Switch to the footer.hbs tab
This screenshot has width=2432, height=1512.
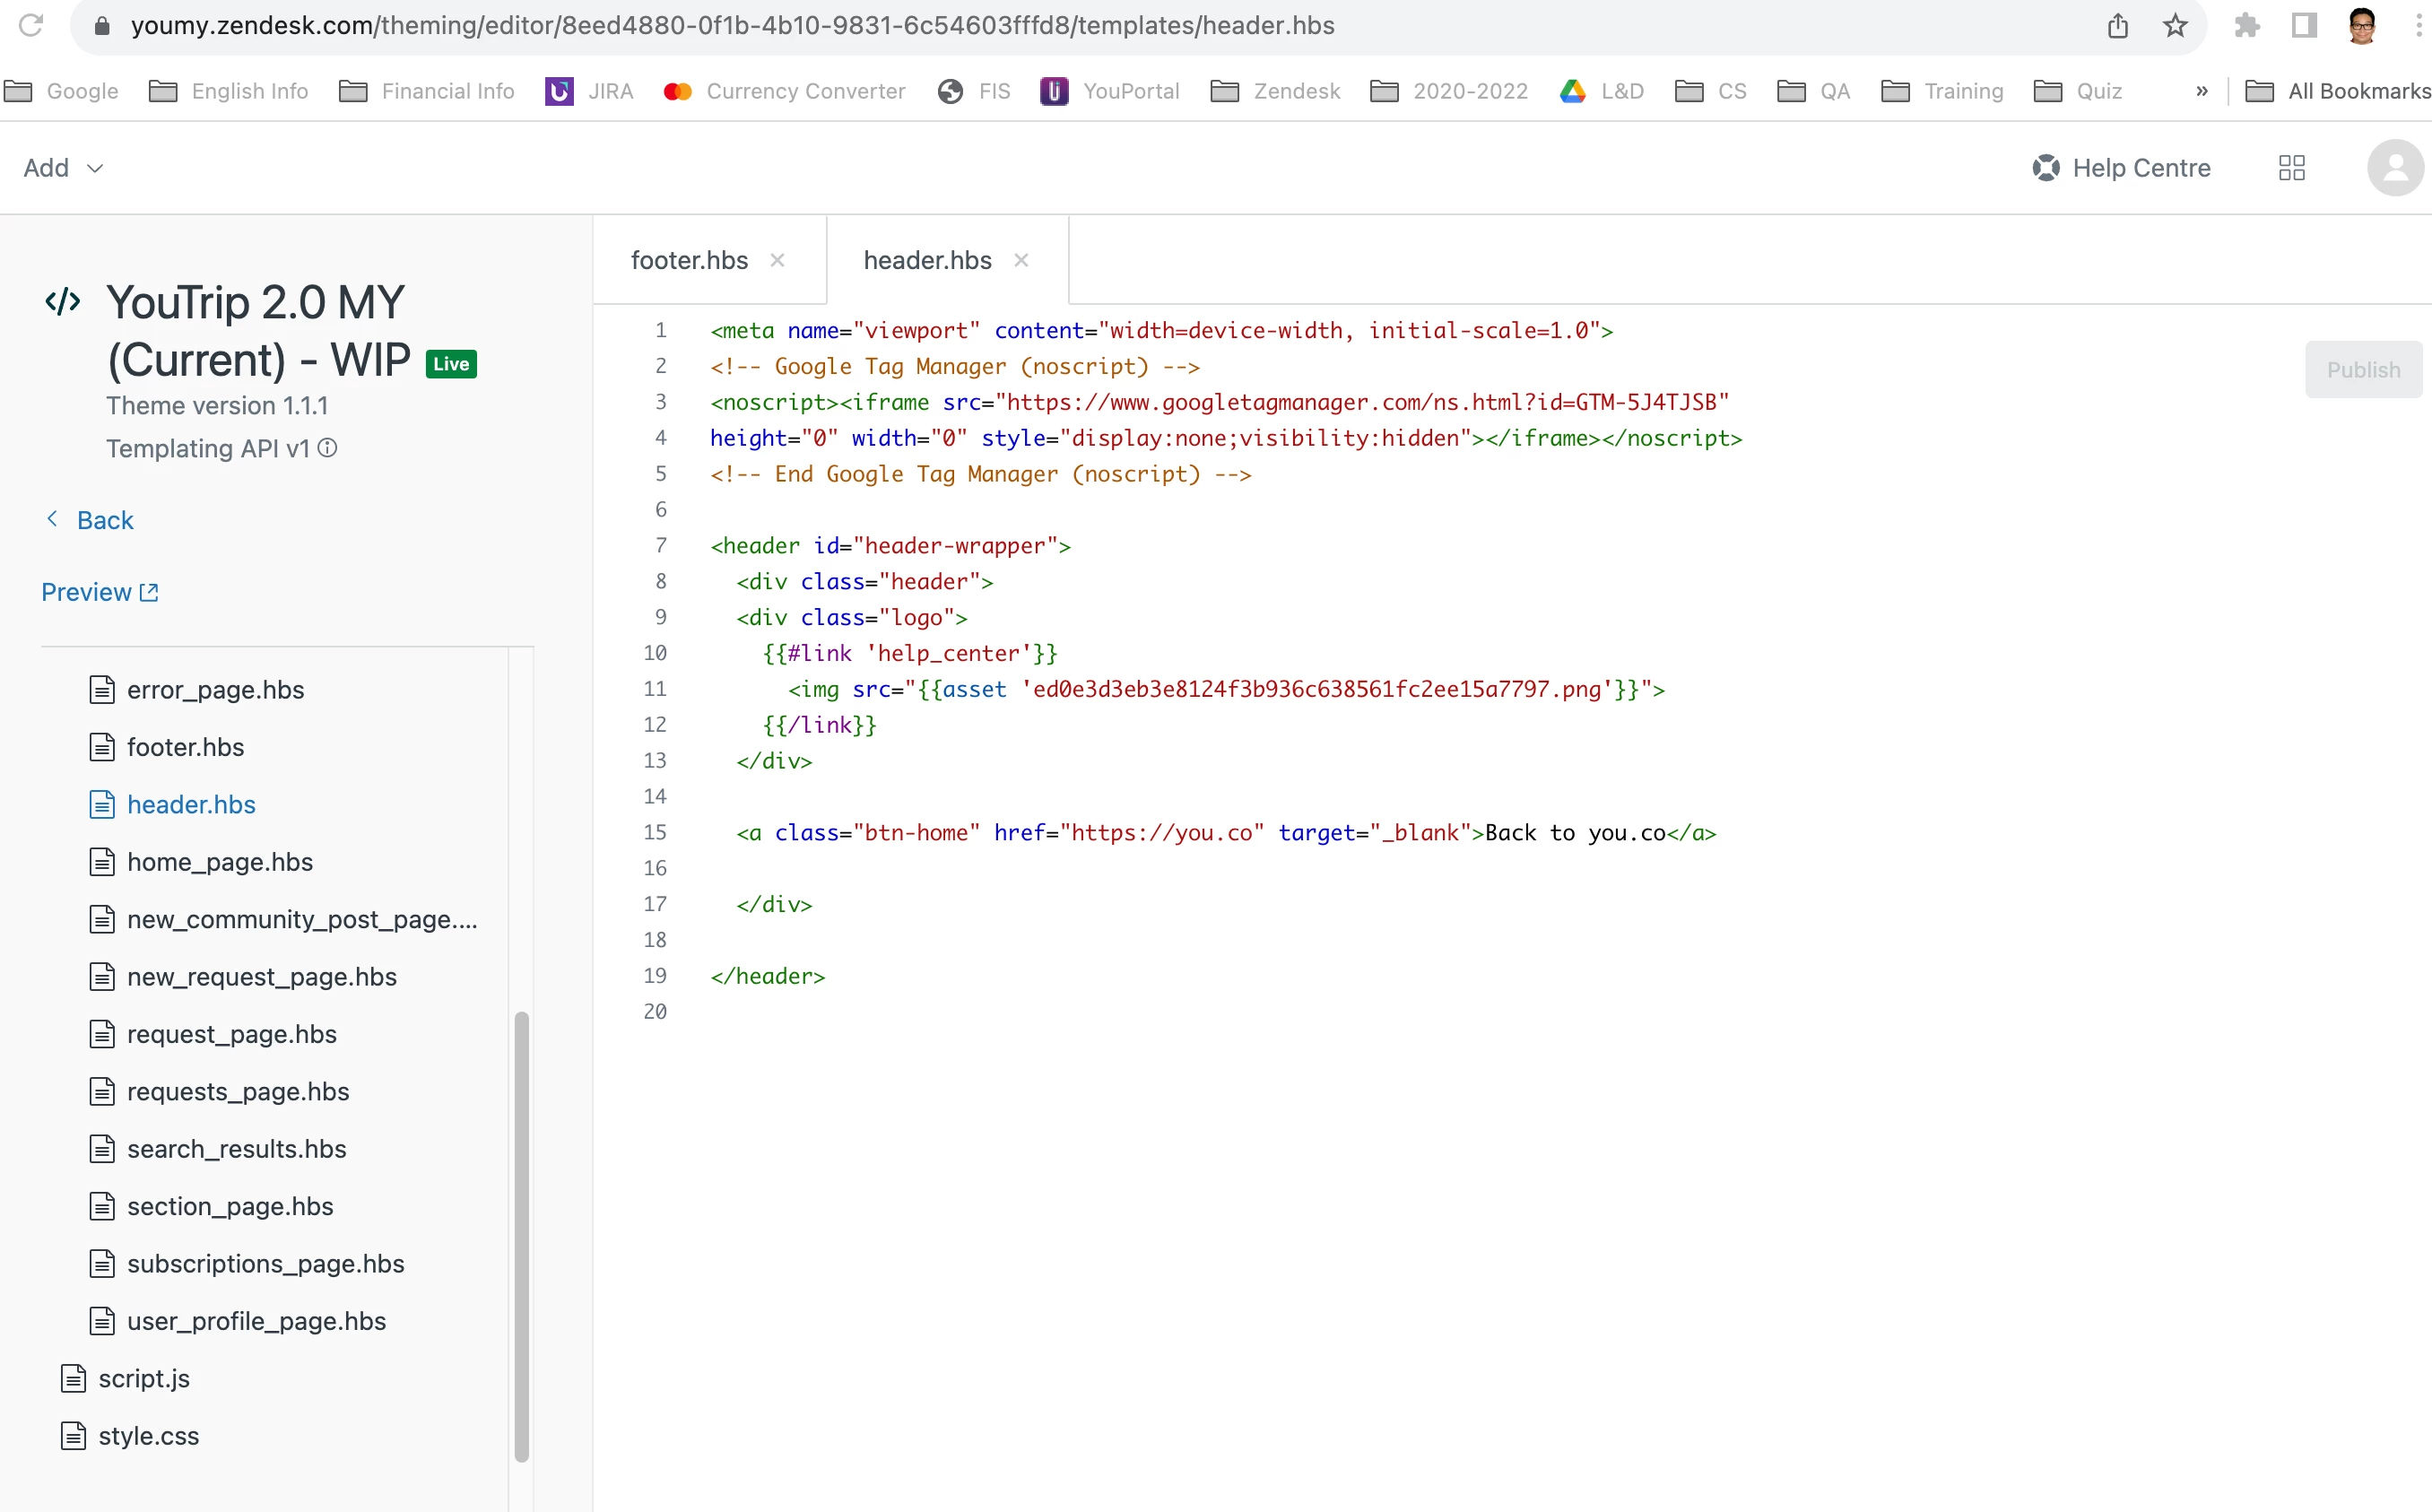coord(689,260)
